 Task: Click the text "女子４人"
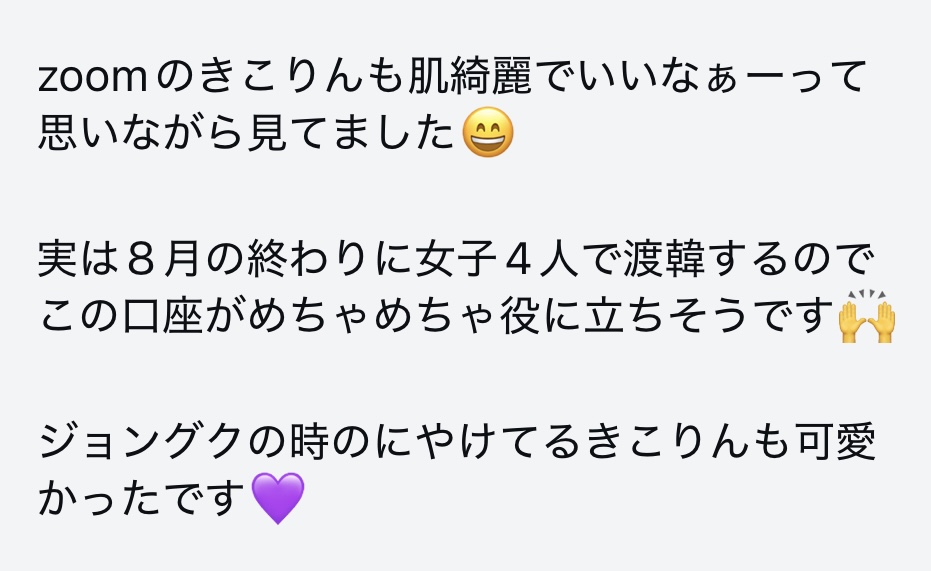pos(496,259)
